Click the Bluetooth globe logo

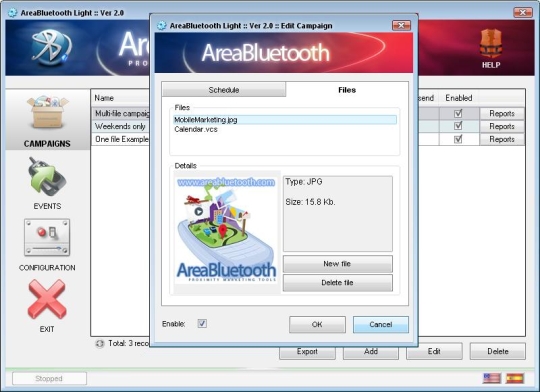(x=51, y=47)
